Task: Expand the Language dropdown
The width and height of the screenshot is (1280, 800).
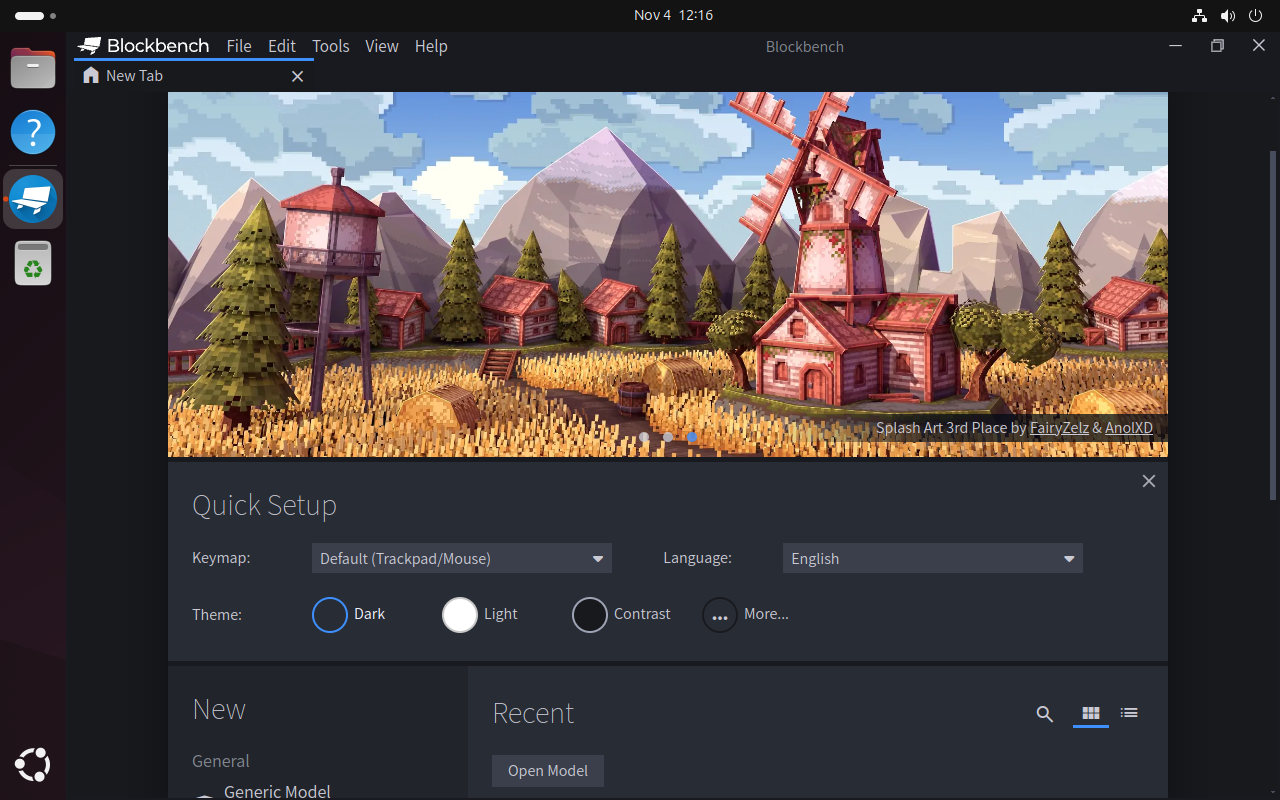Action: pos(933,558)
